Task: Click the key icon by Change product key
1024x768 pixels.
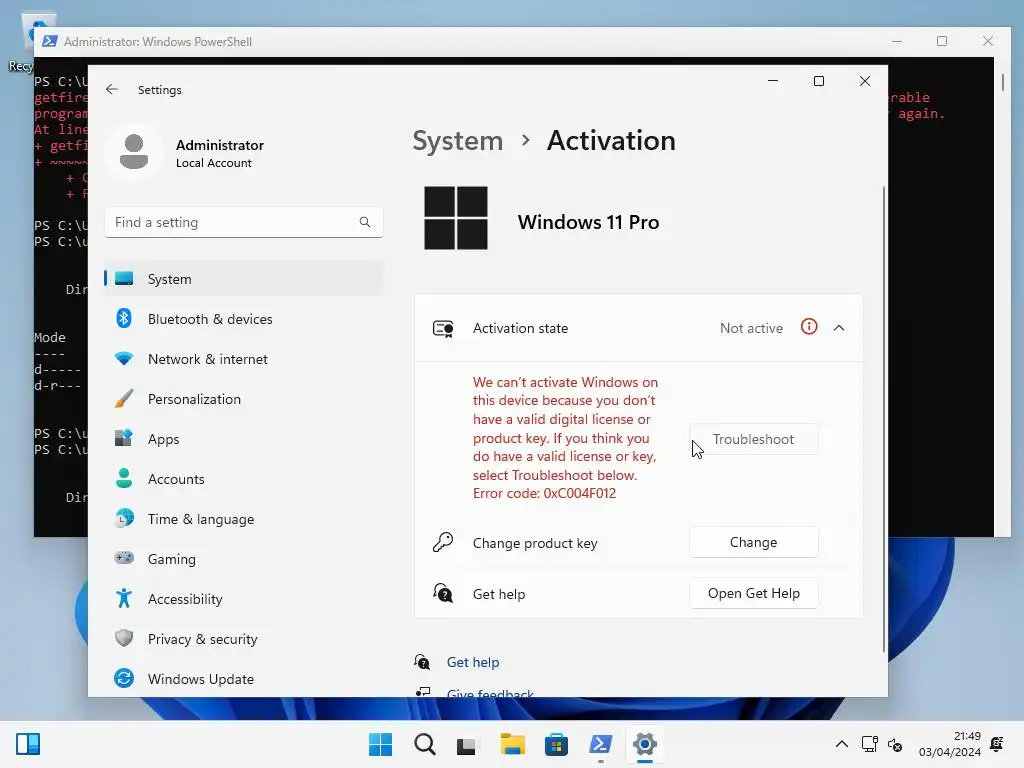Action: point(443,542)
